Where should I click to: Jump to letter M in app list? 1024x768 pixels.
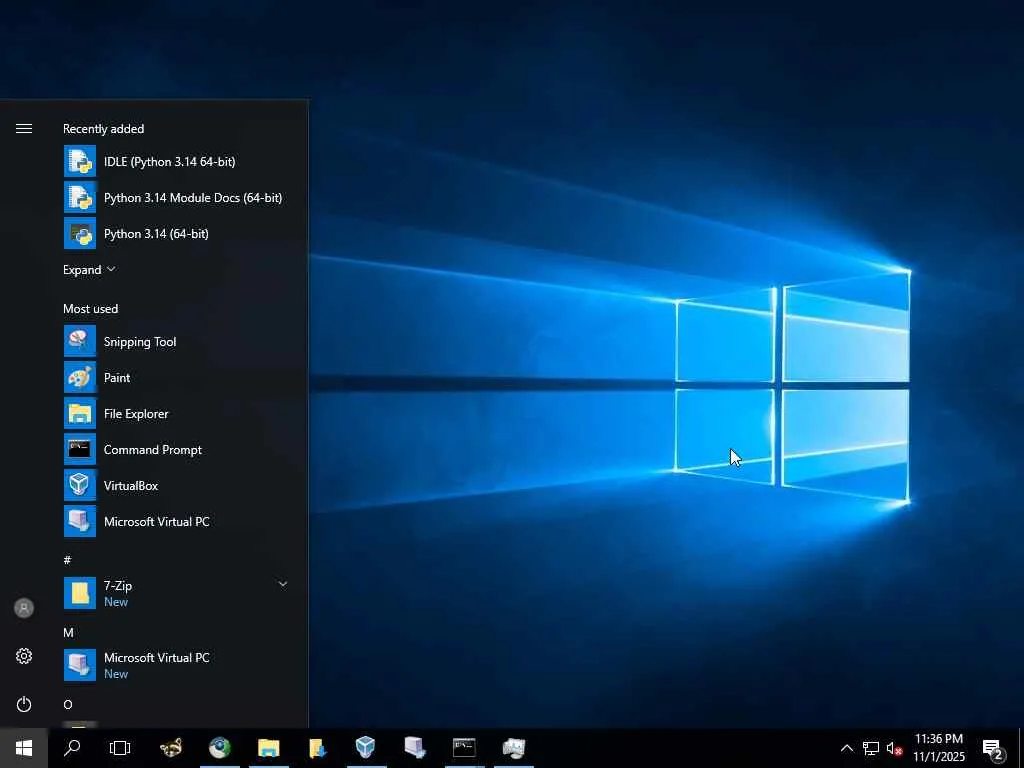(x=68, y=632)
